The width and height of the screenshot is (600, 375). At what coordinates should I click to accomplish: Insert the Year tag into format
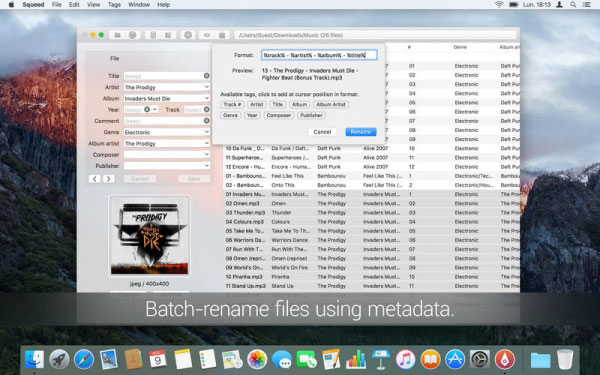tap(252, 115)
